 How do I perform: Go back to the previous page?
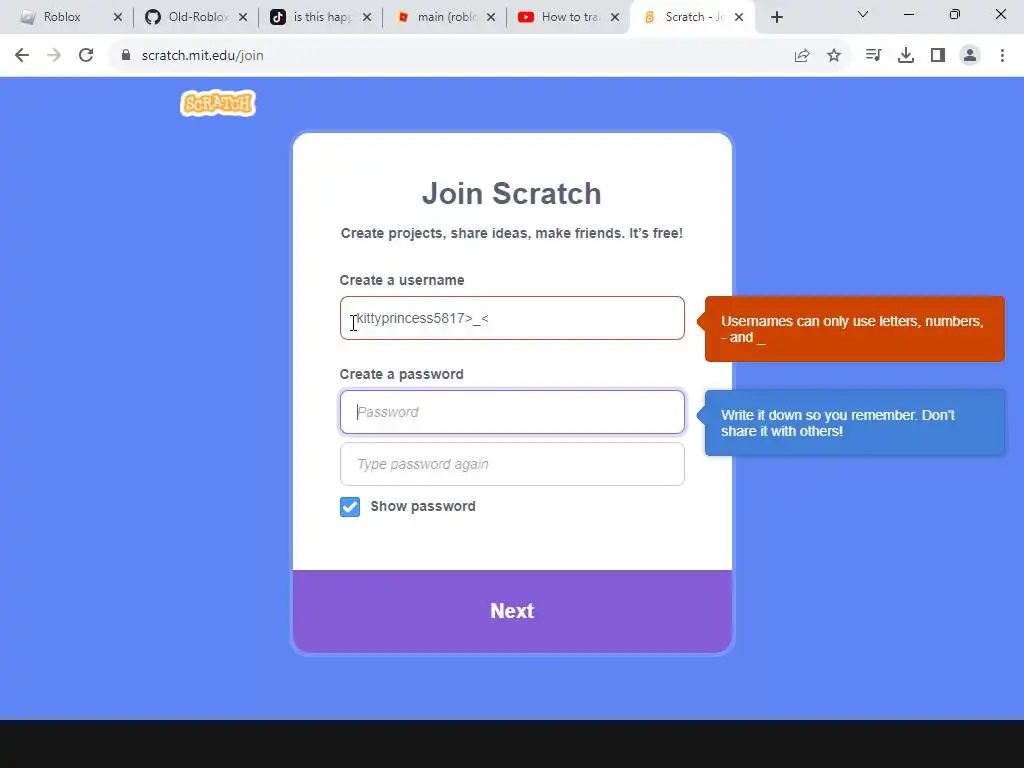22,56
